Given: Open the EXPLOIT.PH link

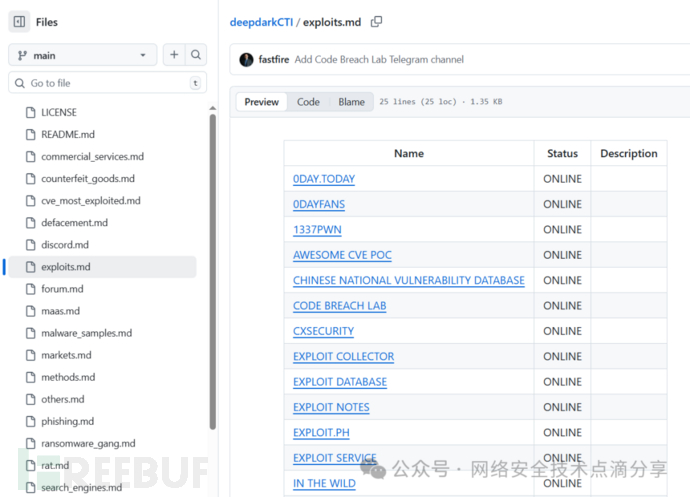Looking at the screenshot, I should coord(321,432).
